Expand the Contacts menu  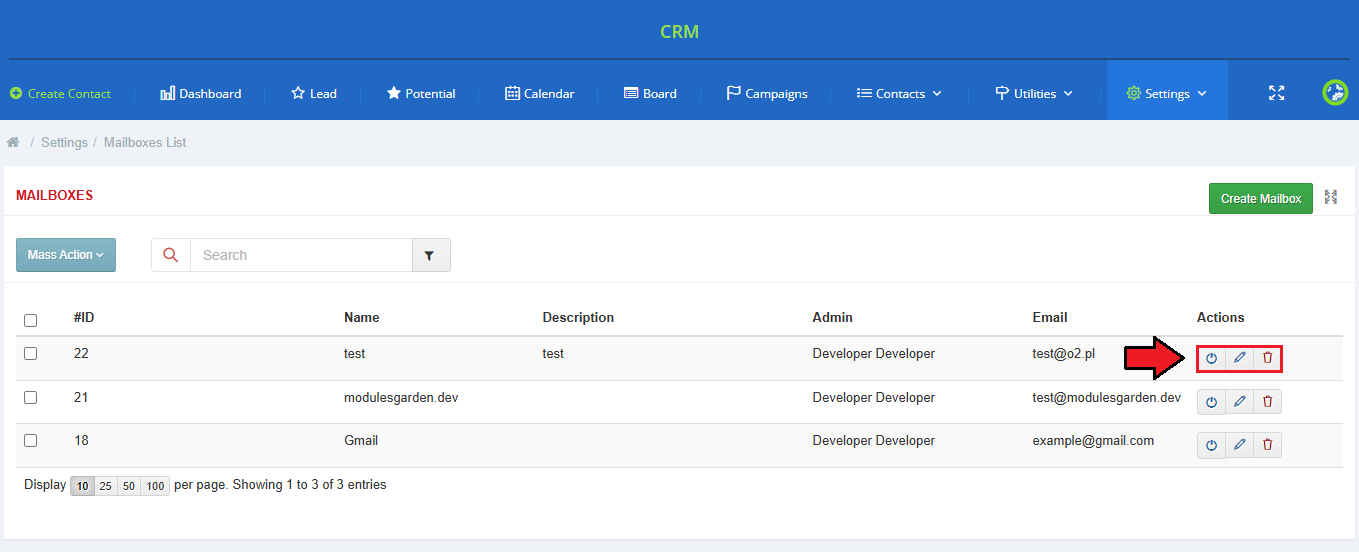tap(899, 93)
